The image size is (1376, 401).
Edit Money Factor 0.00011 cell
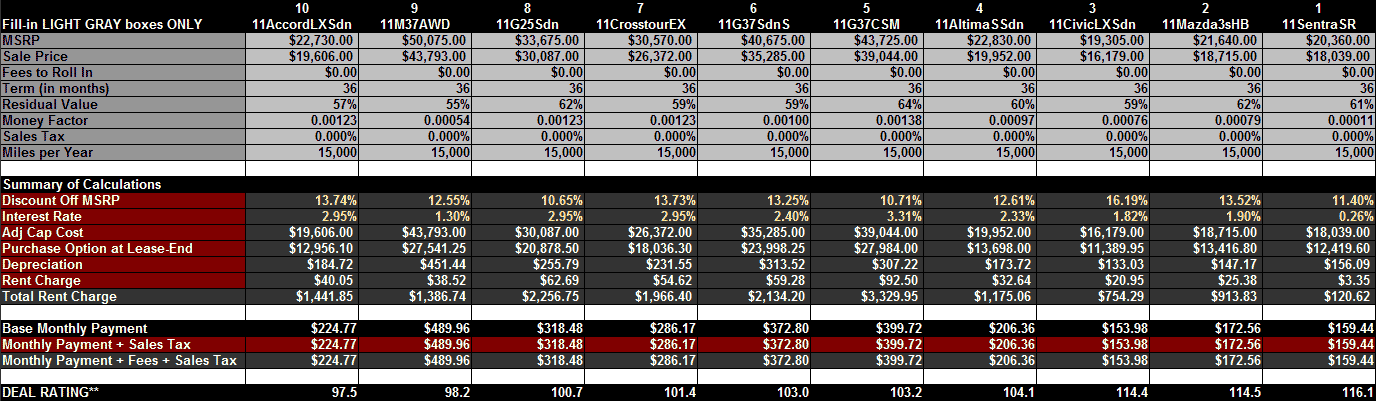(1321, 120)
